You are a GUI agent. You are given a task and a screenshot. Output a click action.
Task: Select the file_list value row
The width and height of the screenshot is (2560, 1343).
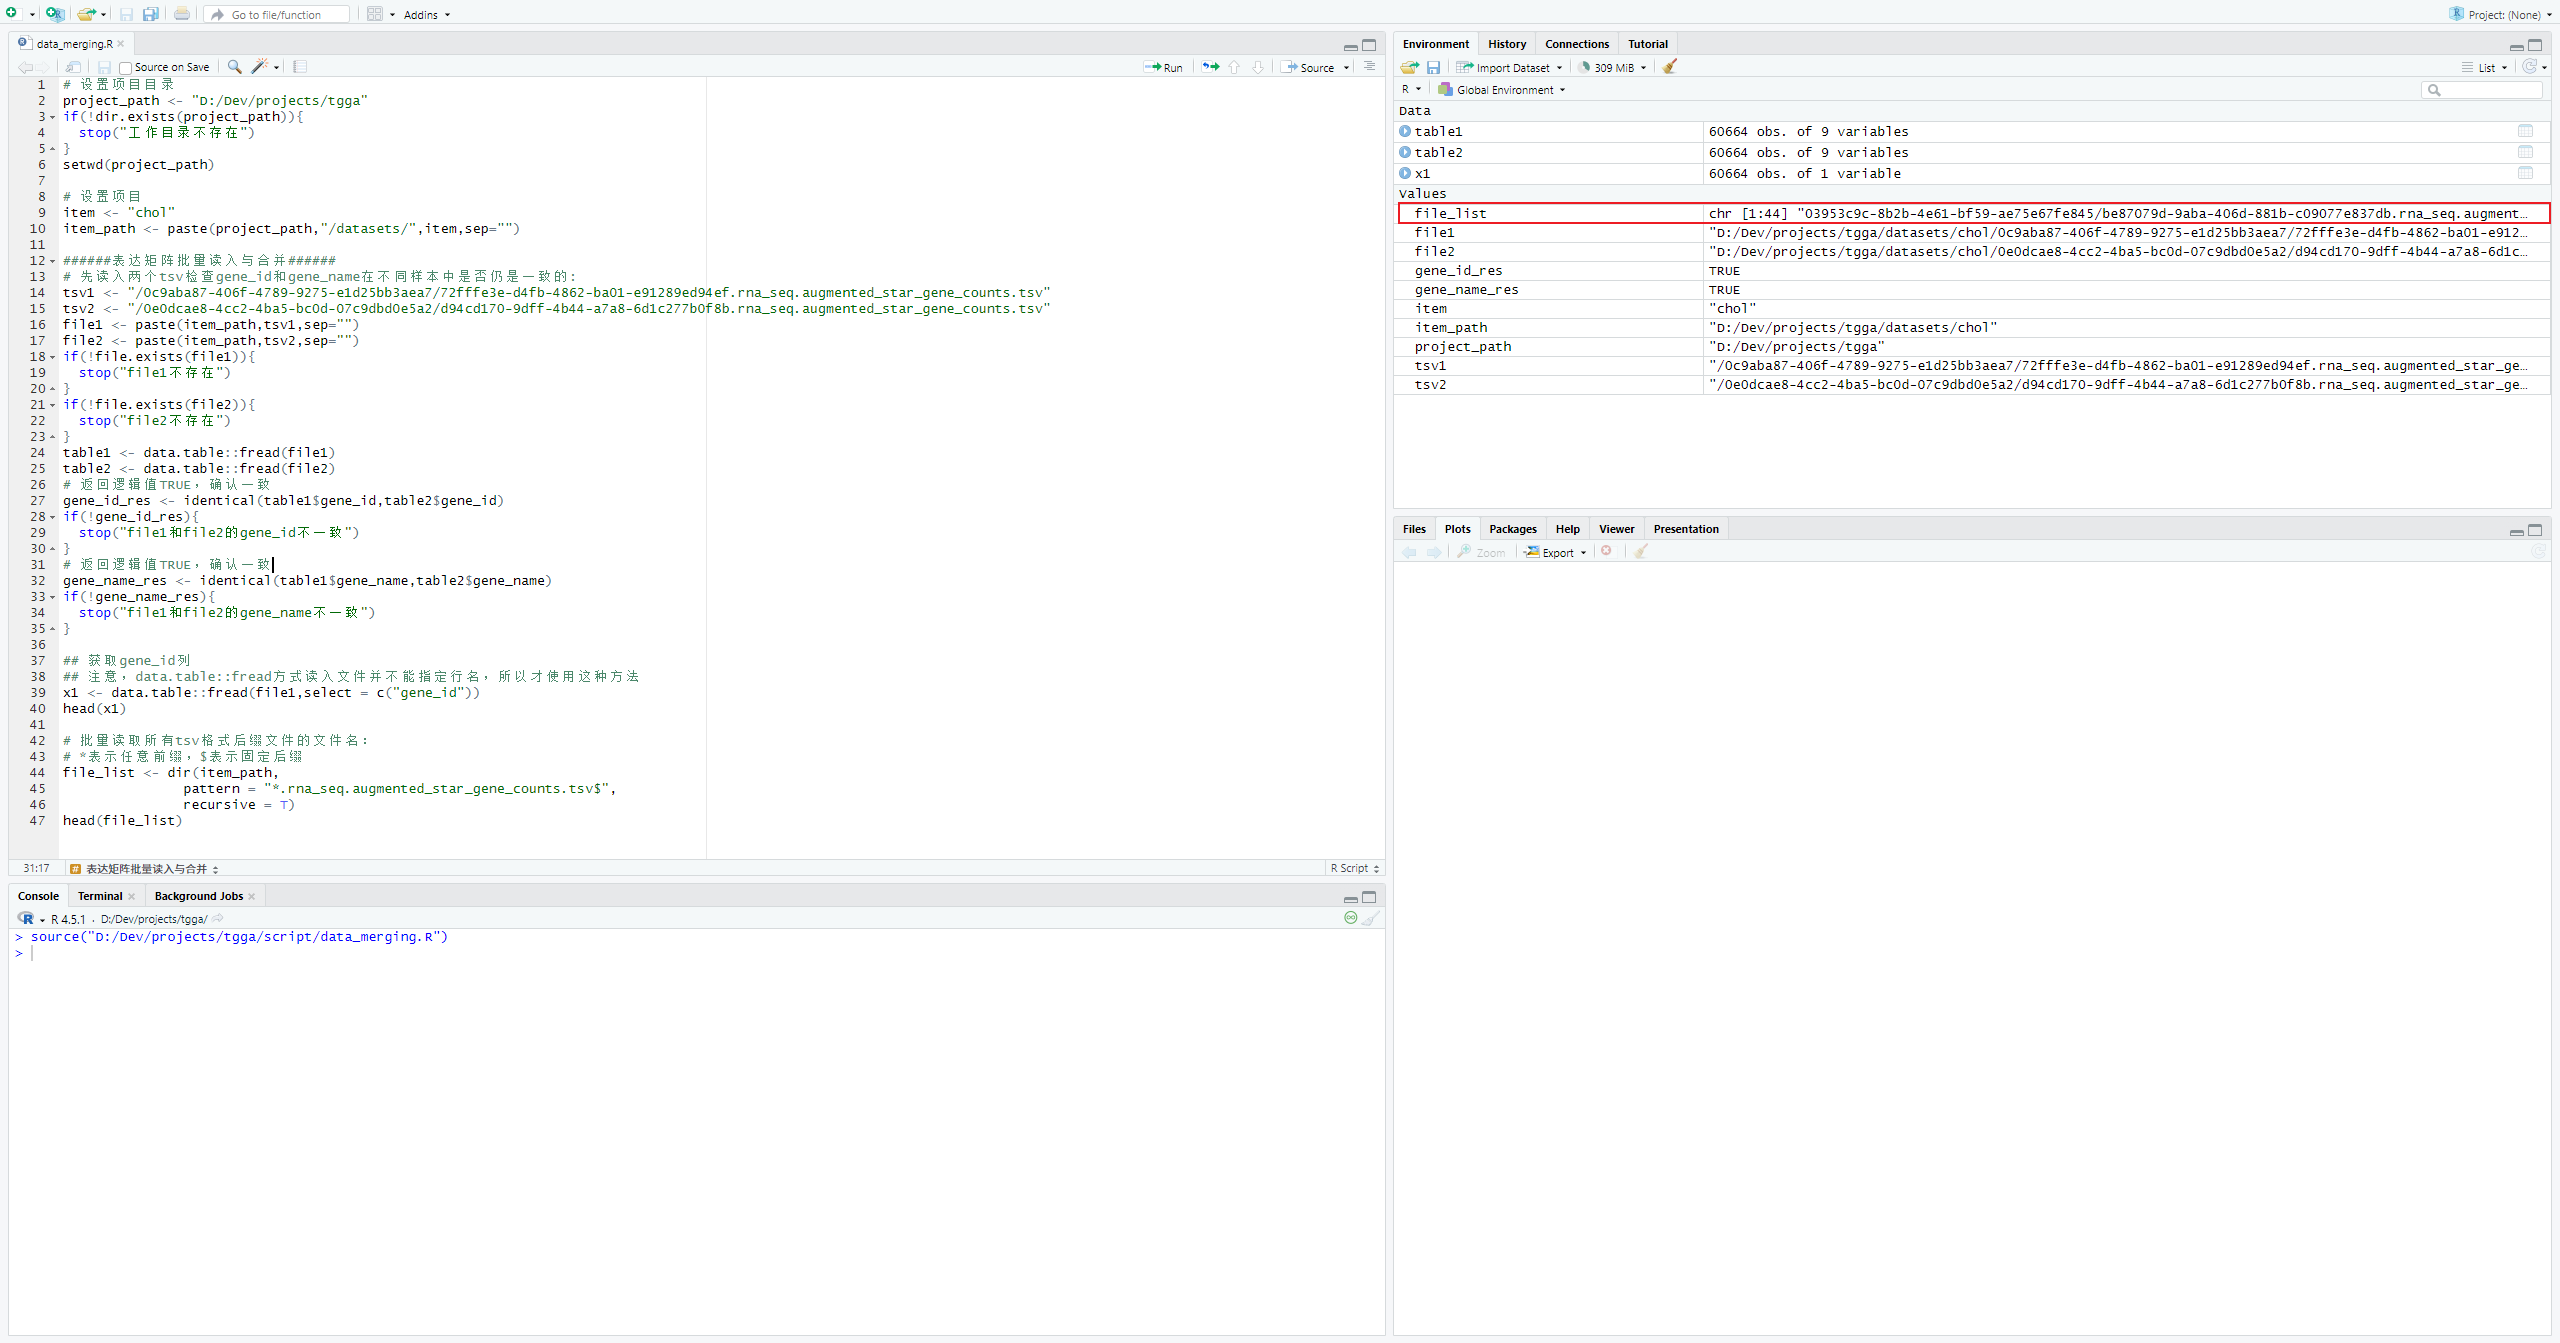[x=1973, y=213]
